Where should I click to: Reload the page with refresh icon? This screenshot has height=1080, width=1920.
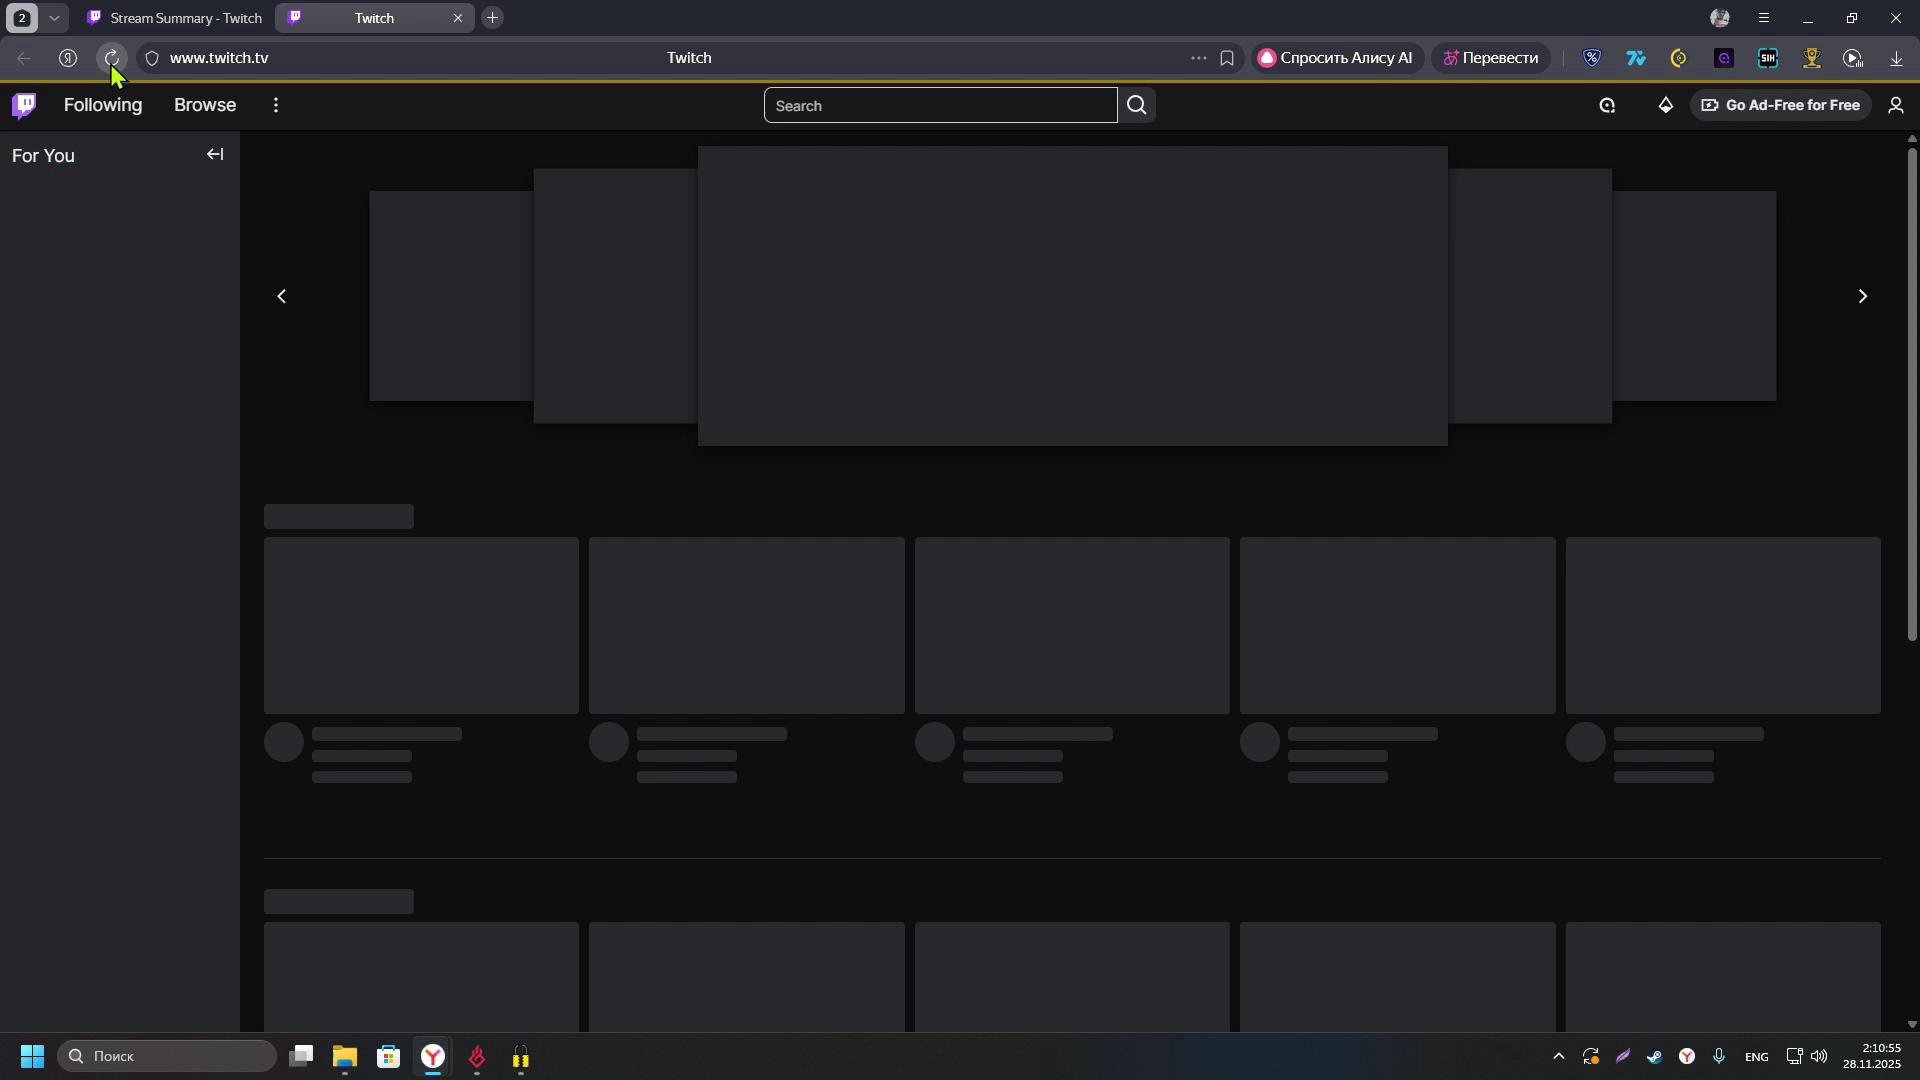click(112, 58)
